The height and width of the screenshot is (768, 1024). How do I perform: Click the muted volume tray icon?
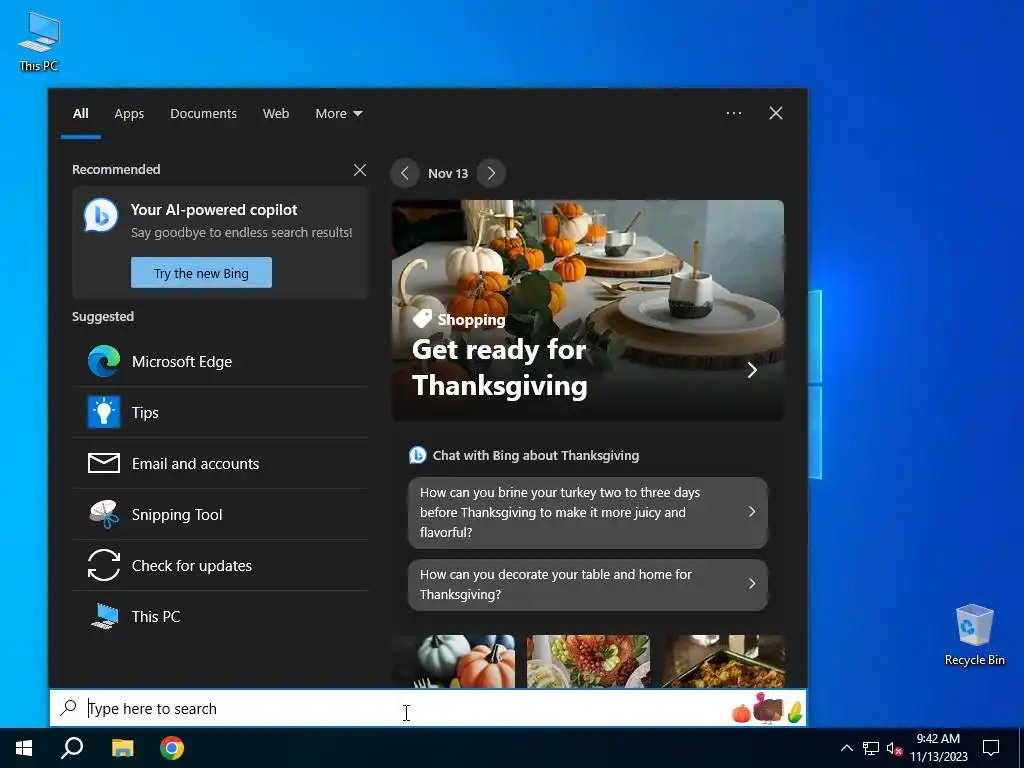pyautogui.click(x=894, y=748)
